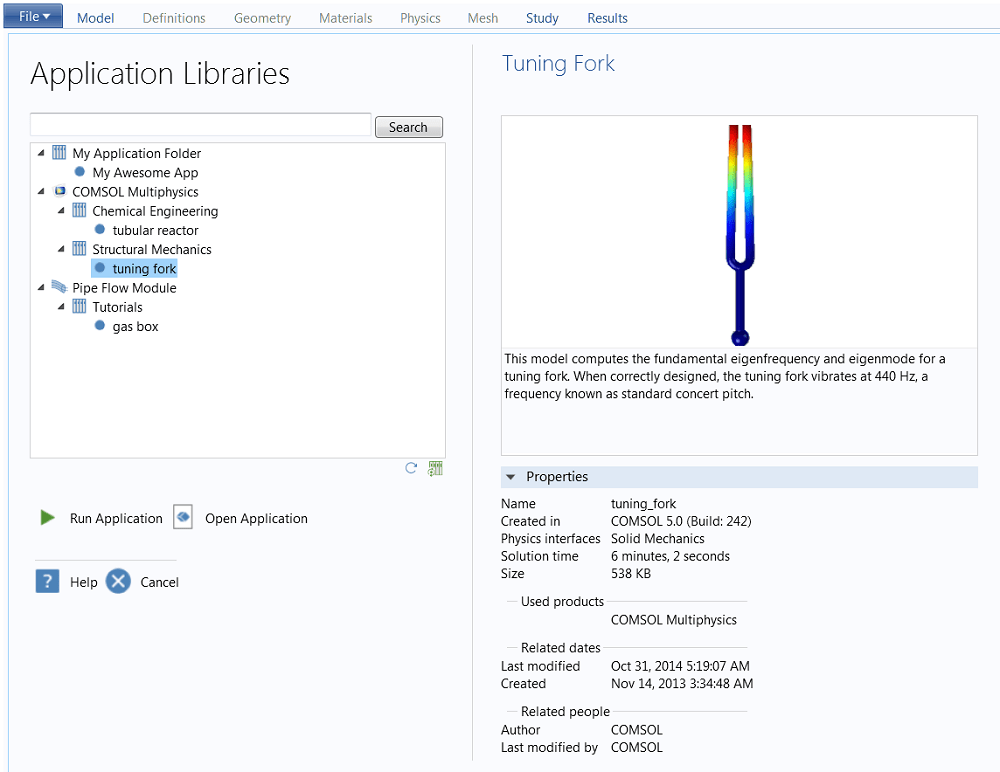Open the Geometry tab
The image size is (1000, 772).
262,18
